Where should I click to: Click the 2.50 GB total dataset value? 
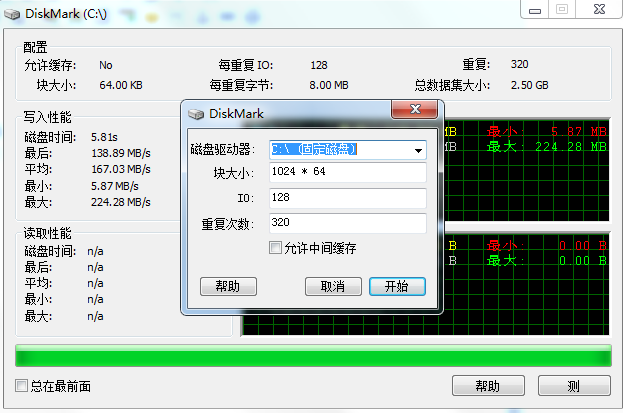529,85
